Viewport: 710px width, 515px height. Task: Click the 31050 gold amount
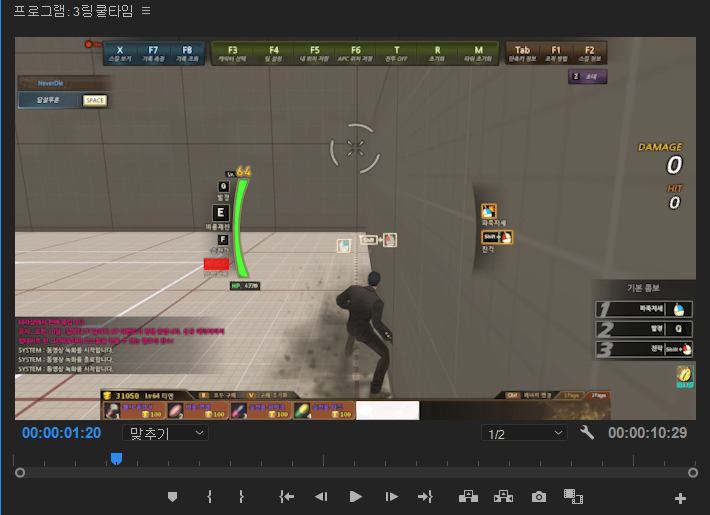pyautogui.click(x=127, y=396)
